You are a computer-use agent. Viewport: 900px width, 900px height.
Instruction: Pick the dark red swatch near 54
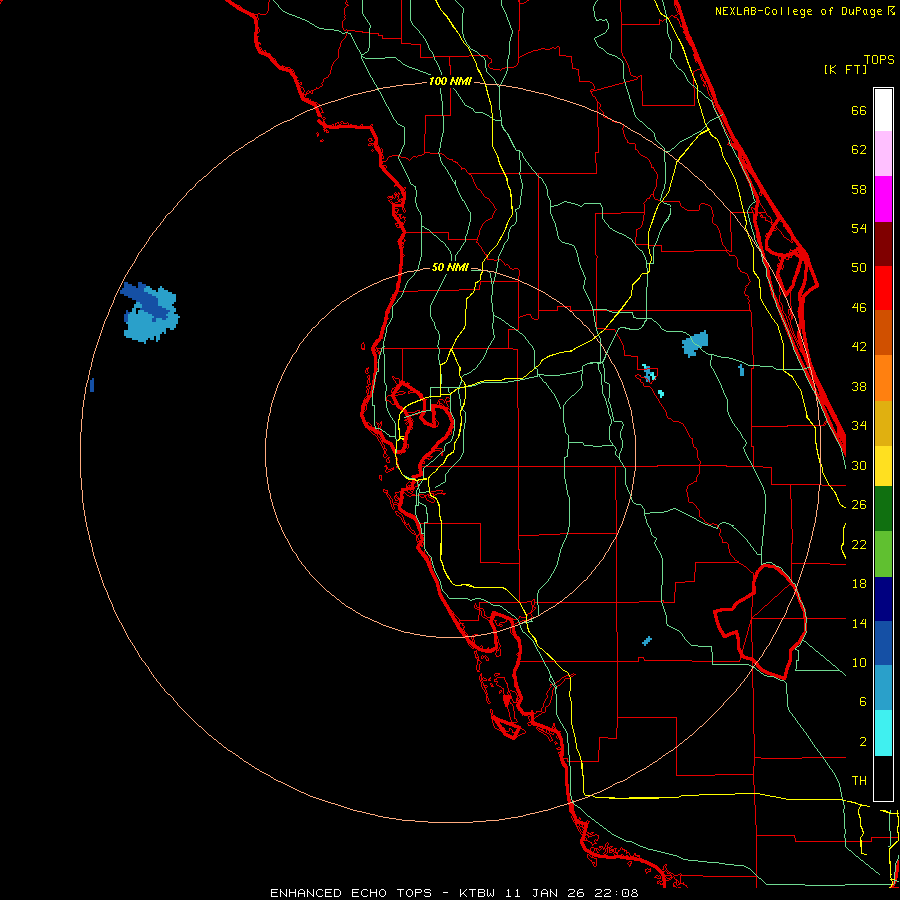(883, 244)
